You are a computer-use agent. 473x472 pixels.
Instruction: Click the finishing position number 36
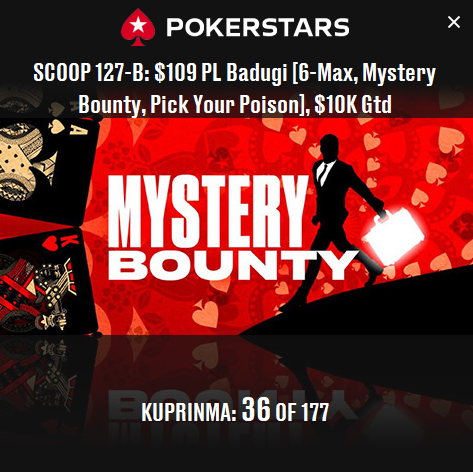point(256,410)
